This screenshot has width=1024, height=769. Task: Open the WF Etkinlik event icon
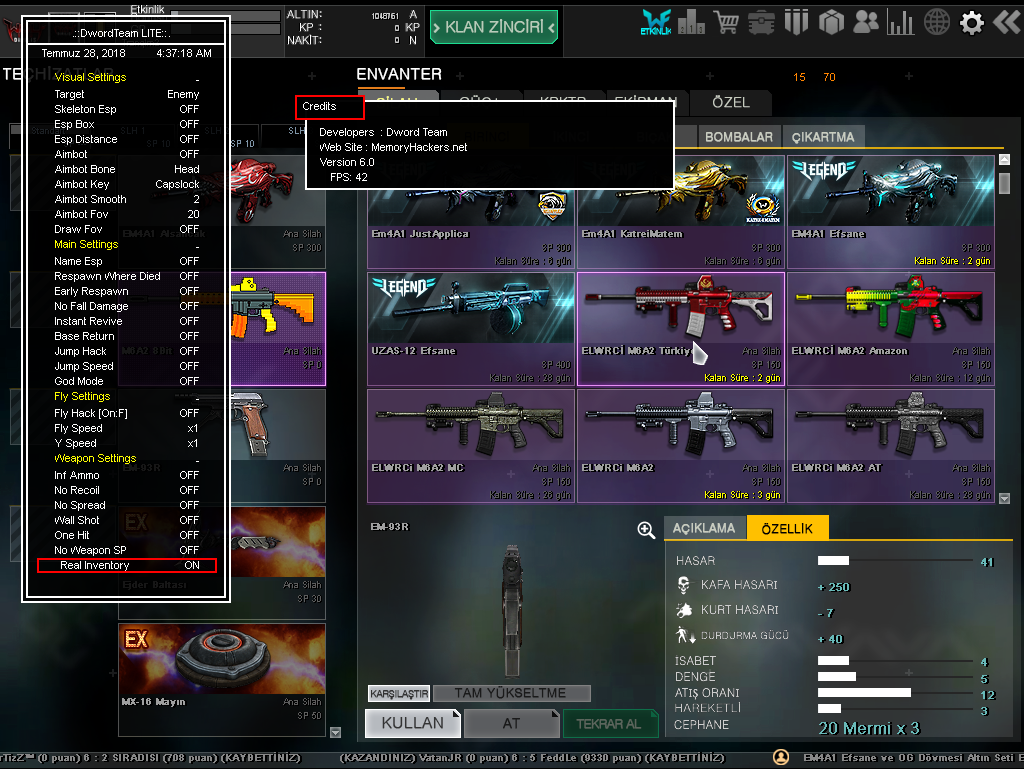coord(656,23)
